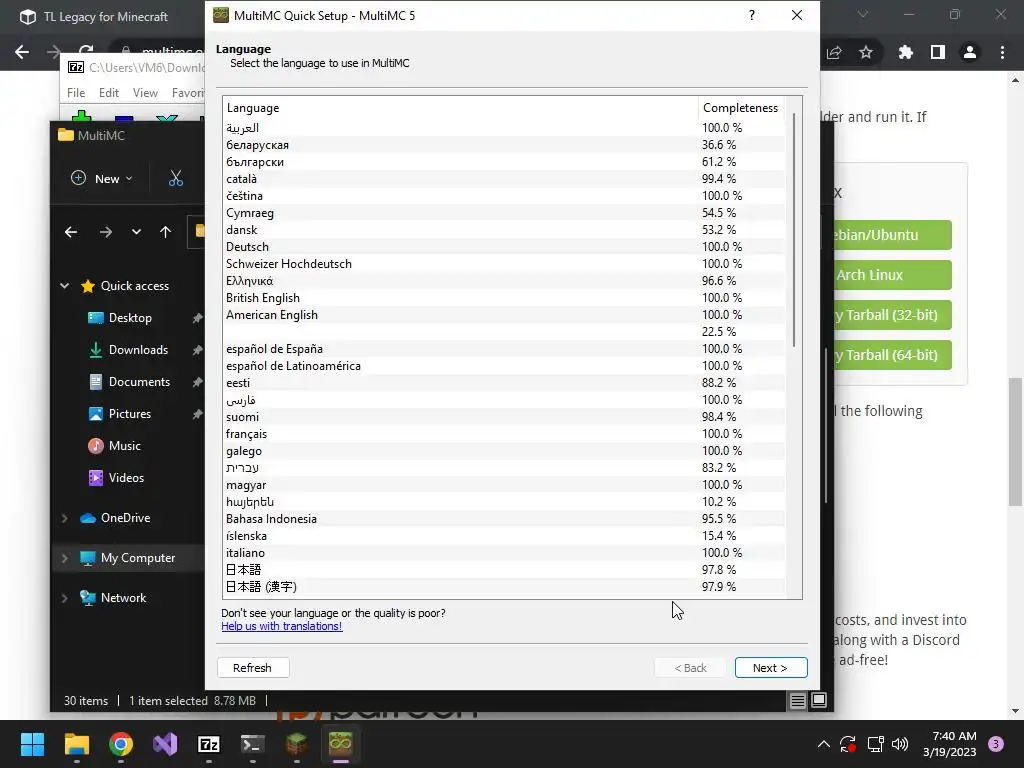1024x768 pixels.
Task: Open Videos in Quick access
Action: (126, 478)
